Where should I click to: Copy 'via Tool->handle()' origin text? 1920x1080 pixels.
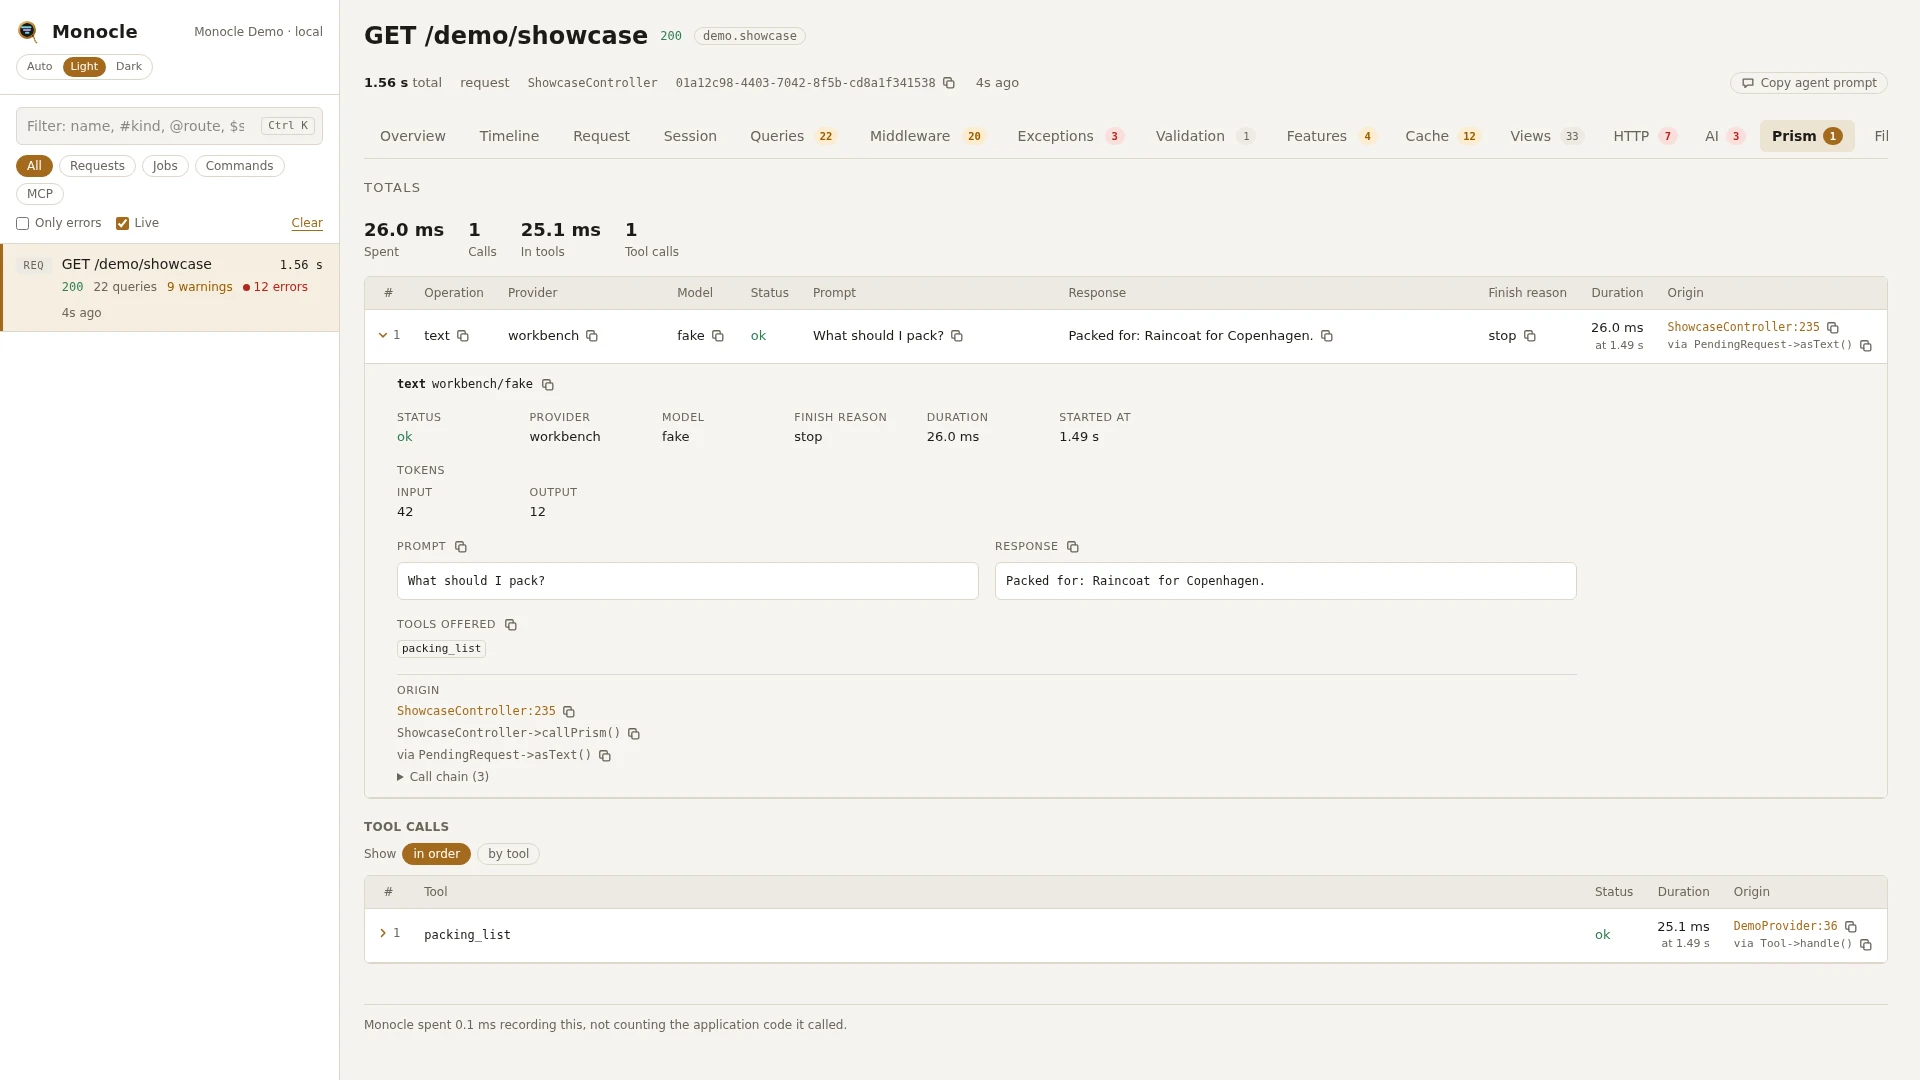(x=1866, y=945)
